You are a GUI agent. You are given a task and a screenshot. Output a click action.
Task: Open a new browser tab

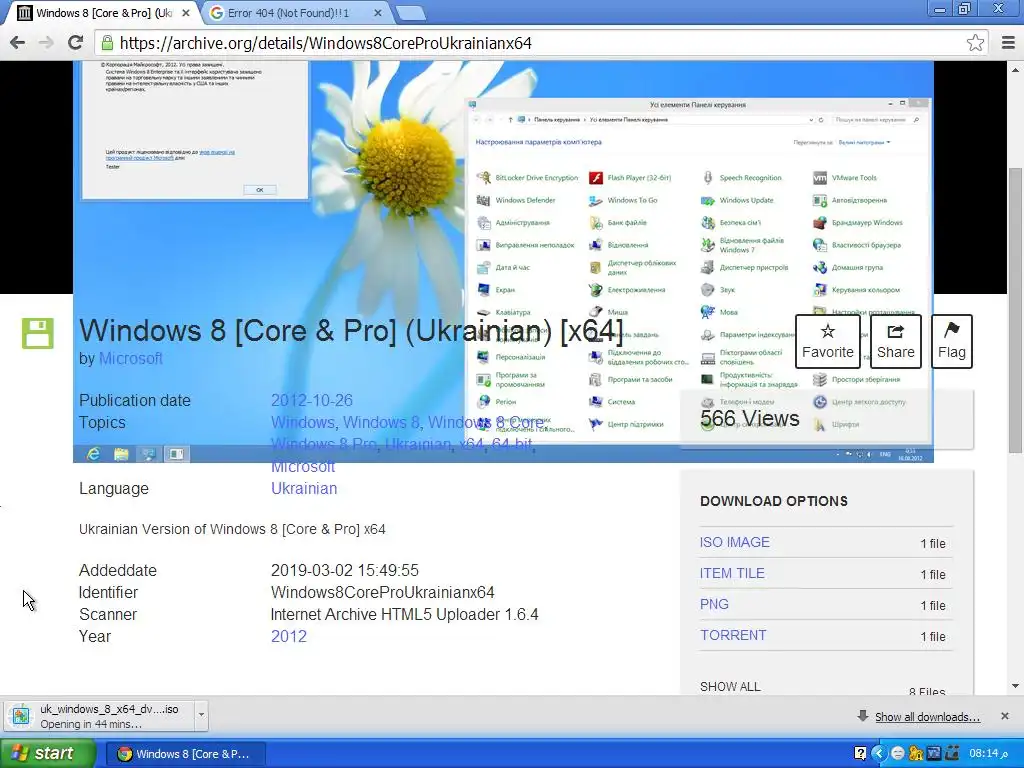coord(411,13)
